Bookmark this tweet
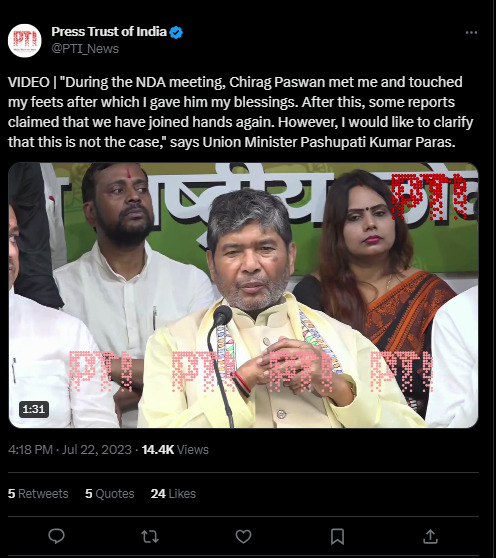 coord(337,536)
